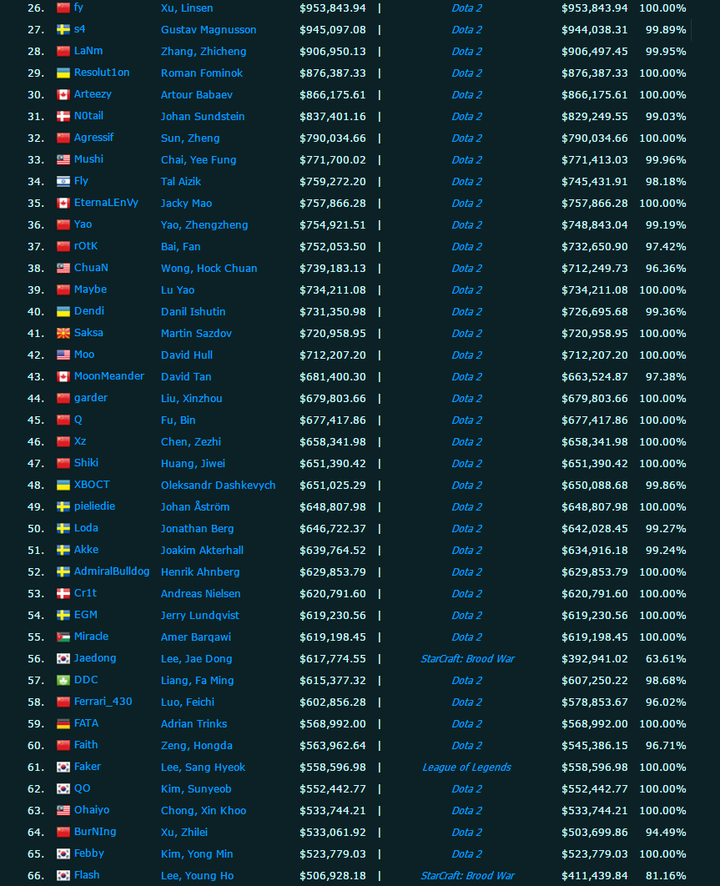Image resolution: width=720 pixels, height=886 pixels.
Task: Open the Ferrari_430 player ID link
Action: [x=103, y=701]
